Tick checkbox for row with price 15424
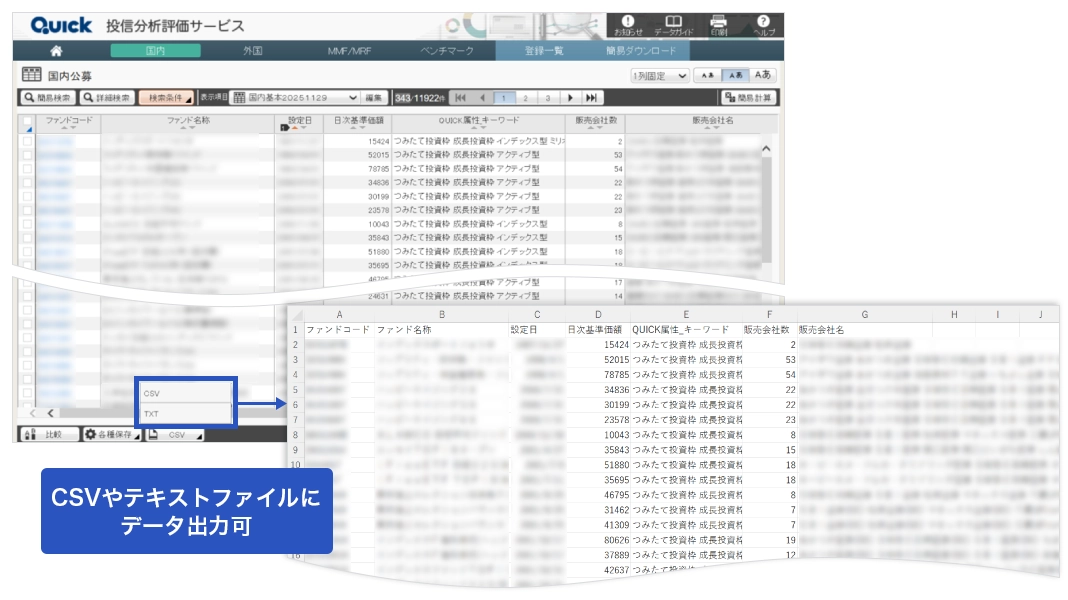This screenshot has width=1068, height=600. pyautogui.click(x=27, y=141)
